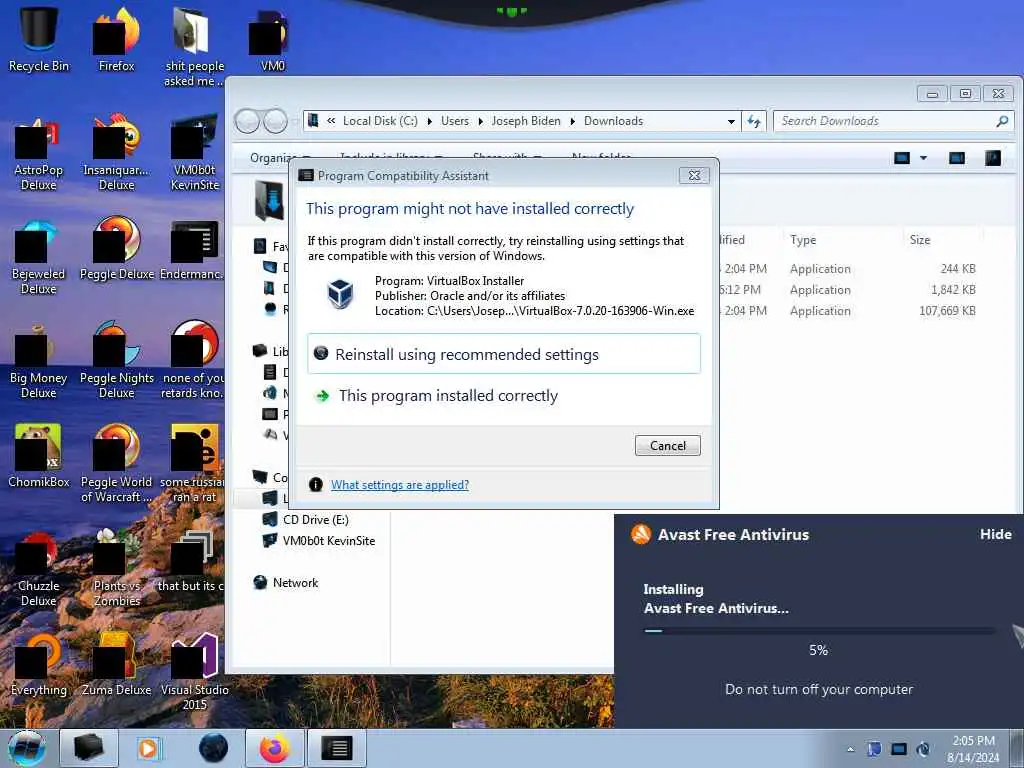Click the VirtualBox cube program icon

tap(340, 294)
